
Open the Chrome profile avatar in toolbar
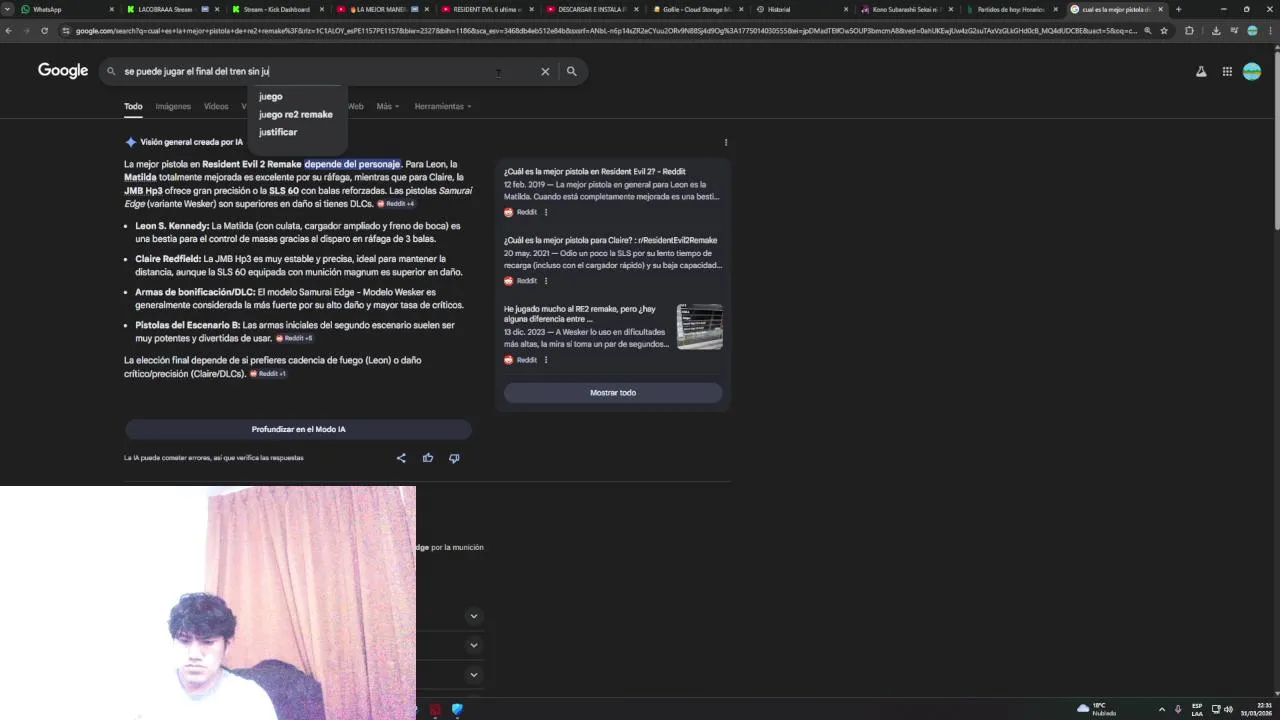[x=1252, y=31]
